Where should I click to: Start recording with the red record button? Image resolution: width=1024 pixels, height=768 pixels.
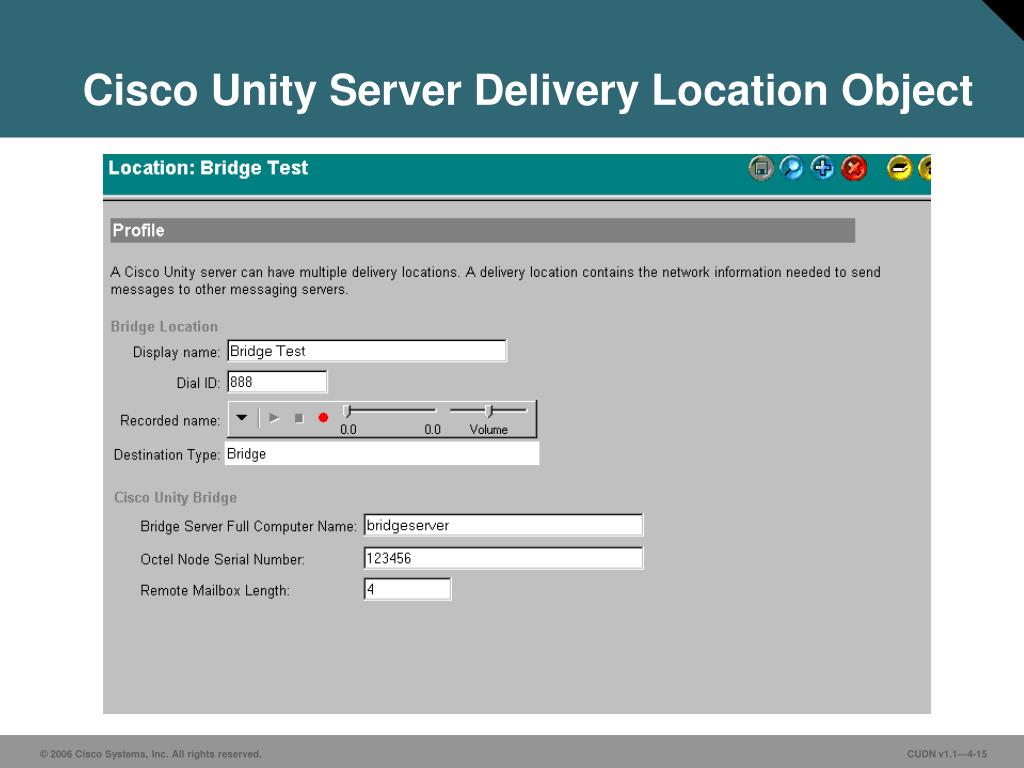pyautogui.click(x=323, y=418)
